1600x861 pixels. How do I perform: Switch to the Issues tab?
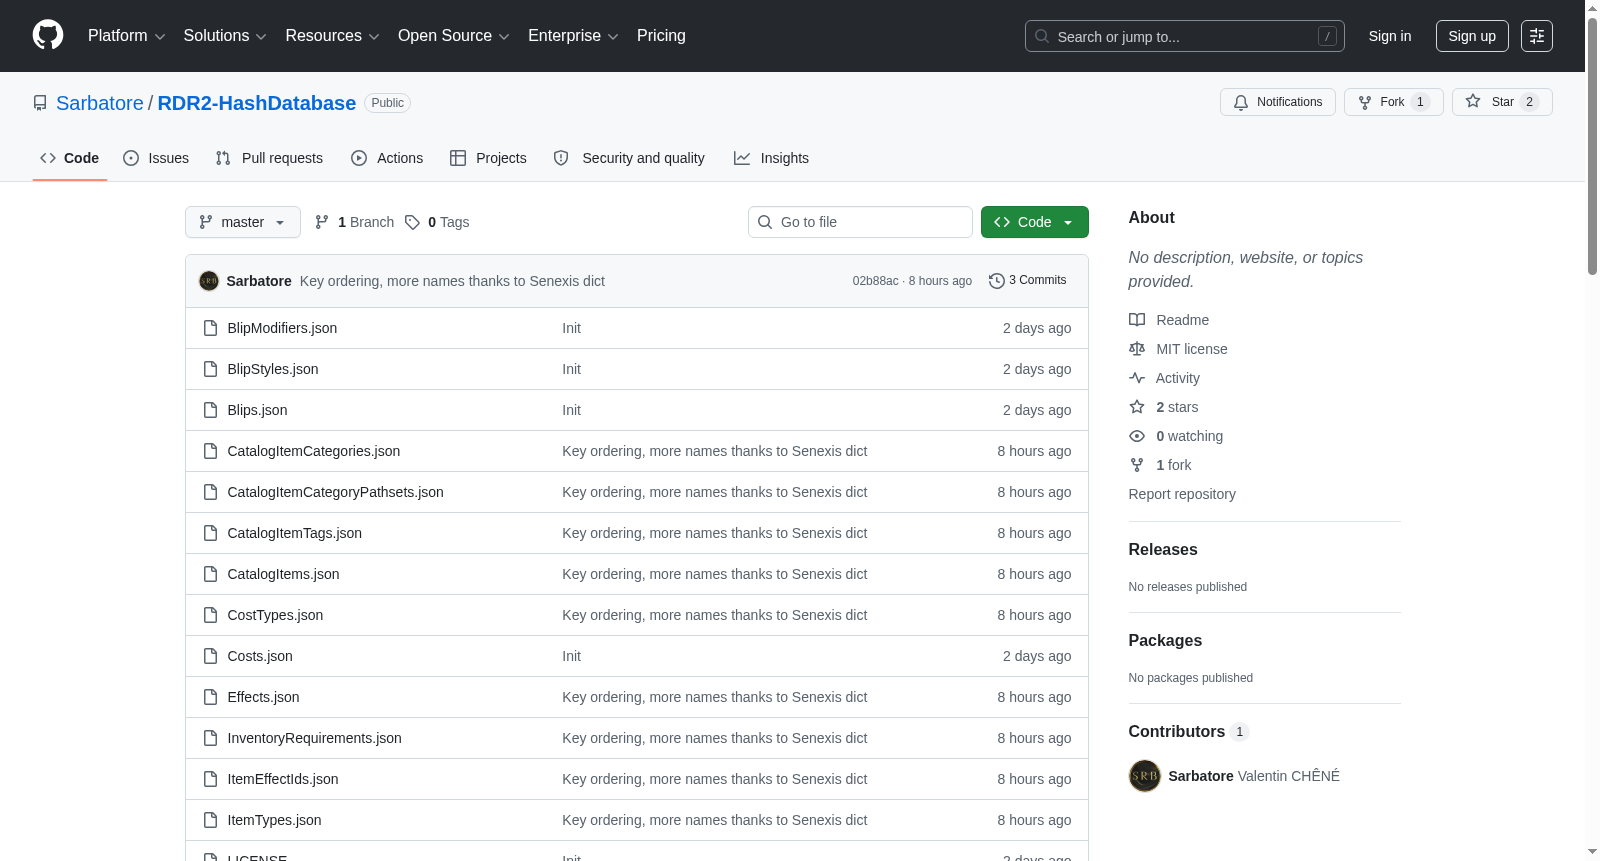156,158
